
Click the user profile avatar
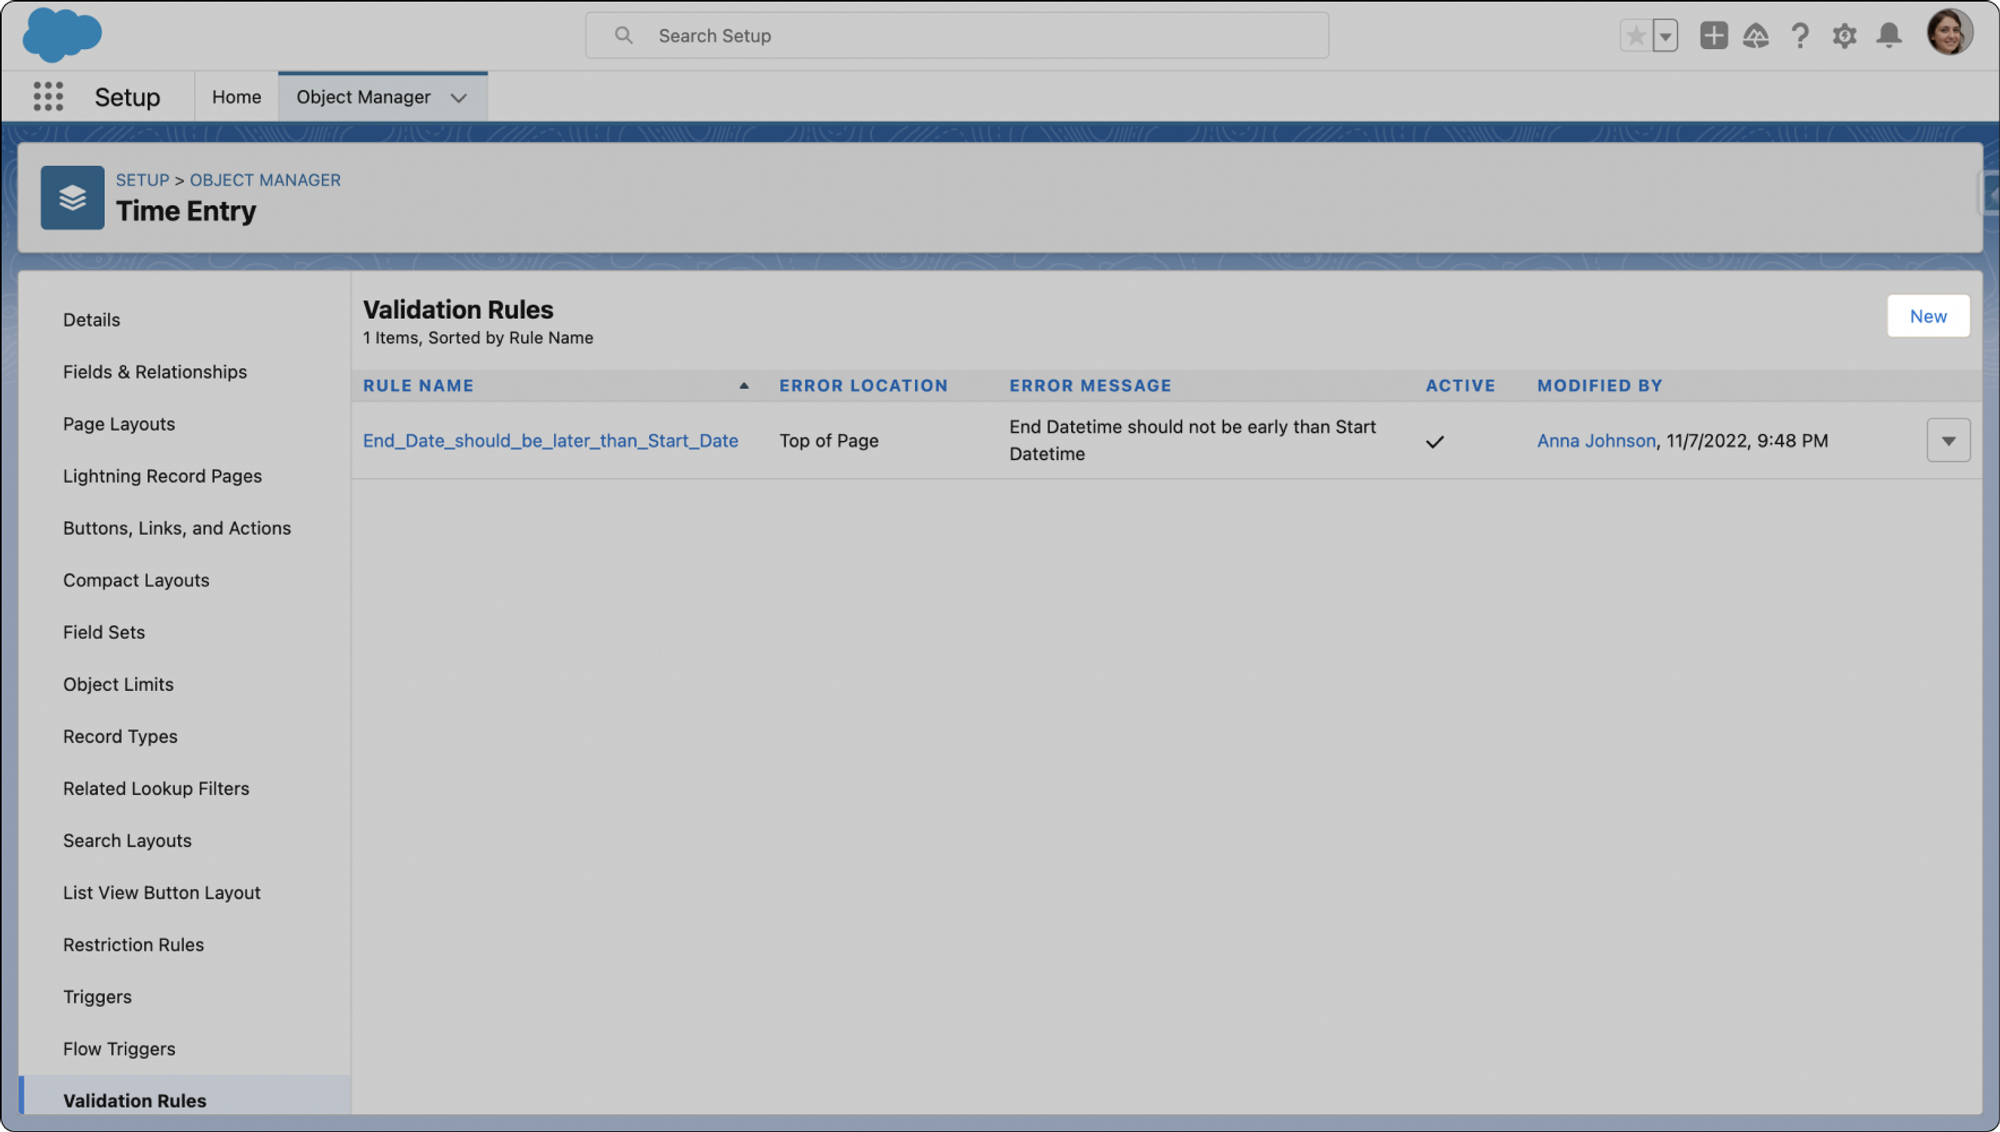pyautogui.click(x=1949, y=33)
